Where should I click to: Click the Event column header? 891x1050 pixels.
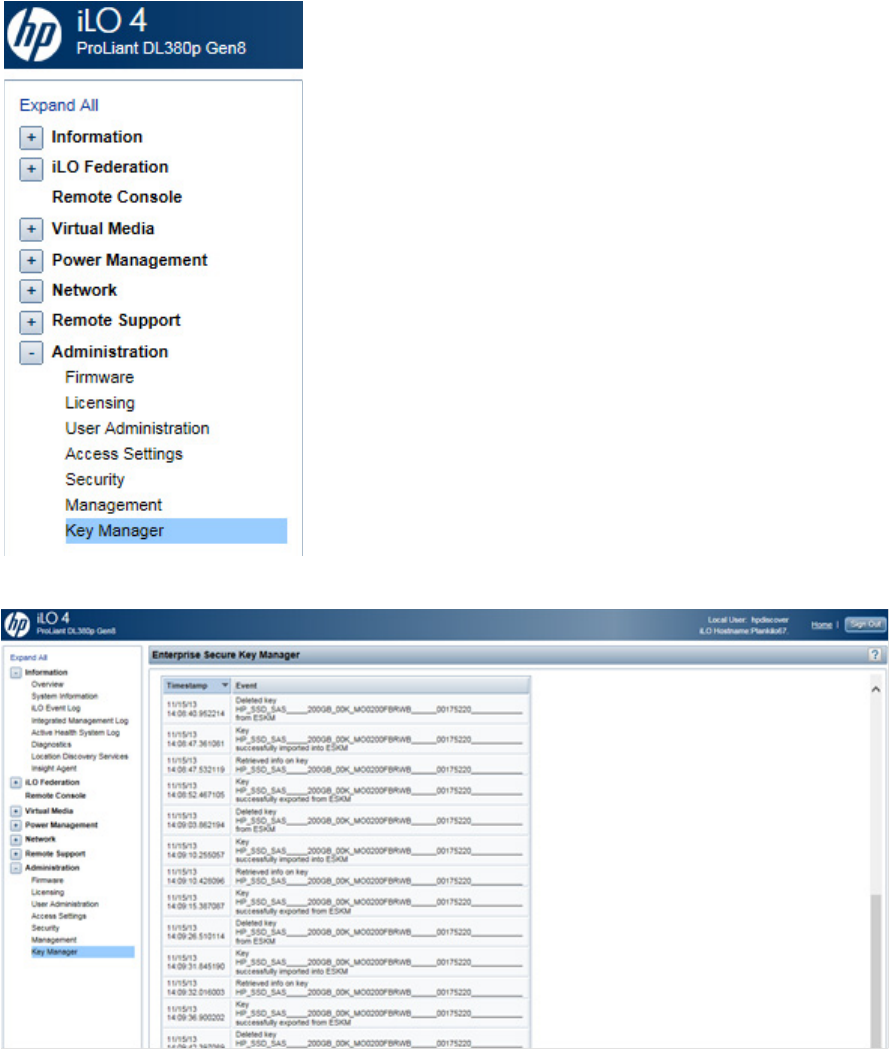[381, 685]
